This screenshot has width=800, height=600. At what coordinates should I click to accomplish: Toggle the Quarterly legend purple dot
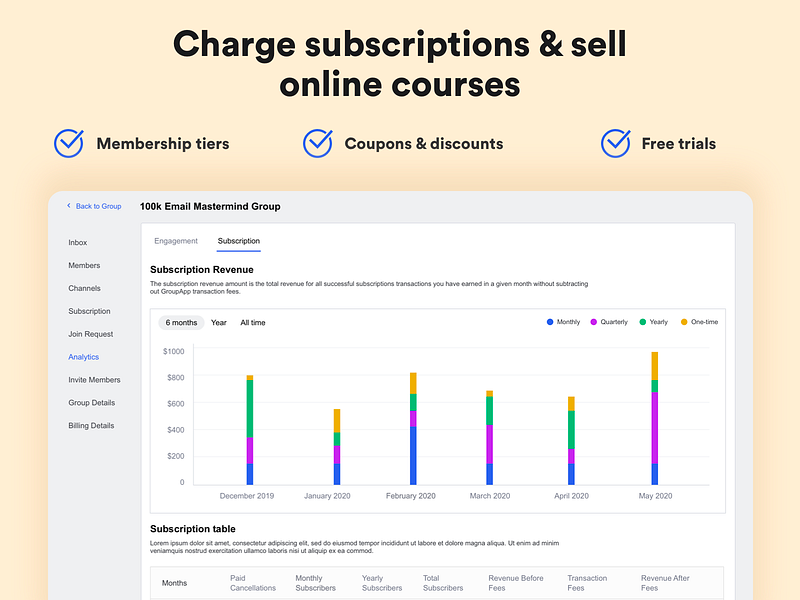593,322
